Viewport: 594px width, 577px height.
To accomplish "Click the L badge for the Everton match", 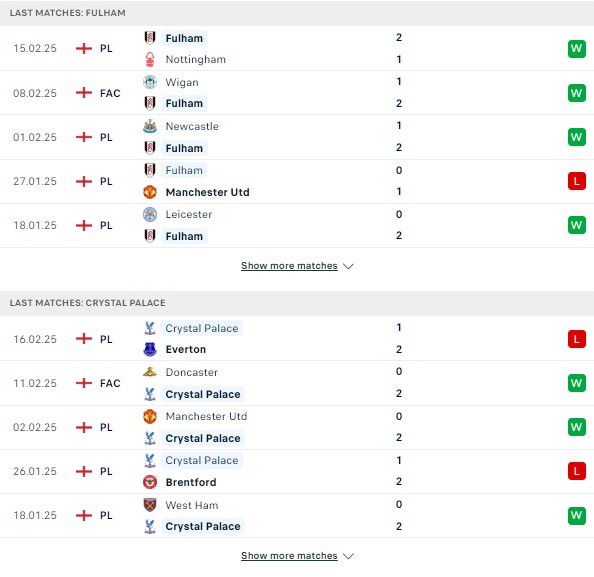I will point(577,339).
